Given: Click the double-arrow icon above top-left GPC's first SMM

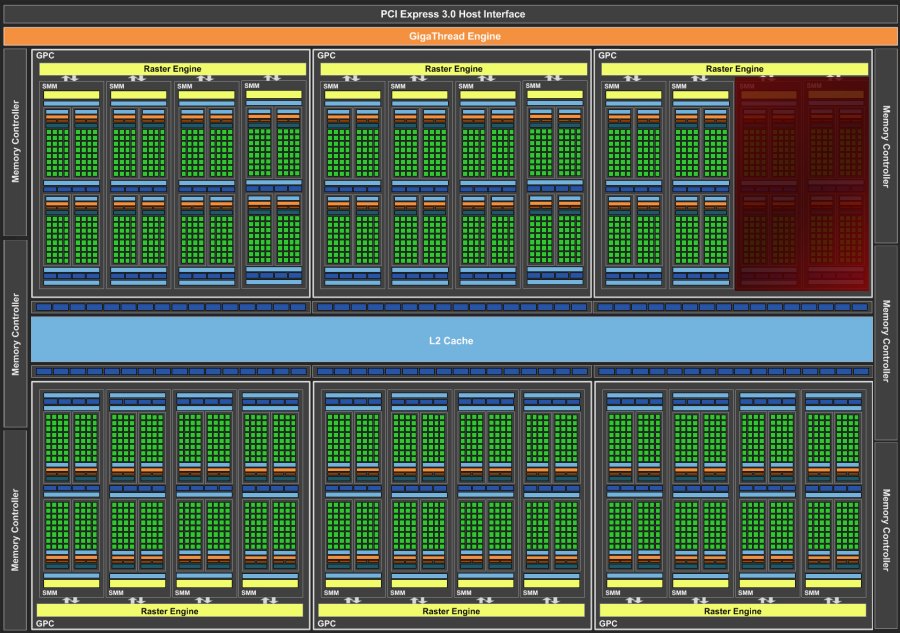Looking at the screenshot, I should tap(69, 78).
